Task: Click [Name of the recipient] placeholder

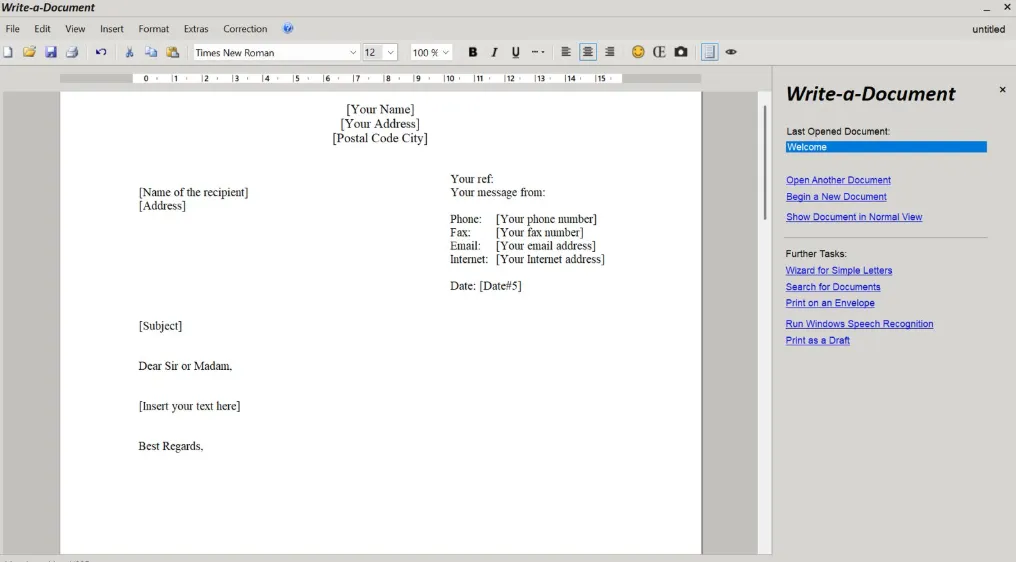Action: point(193,193)
